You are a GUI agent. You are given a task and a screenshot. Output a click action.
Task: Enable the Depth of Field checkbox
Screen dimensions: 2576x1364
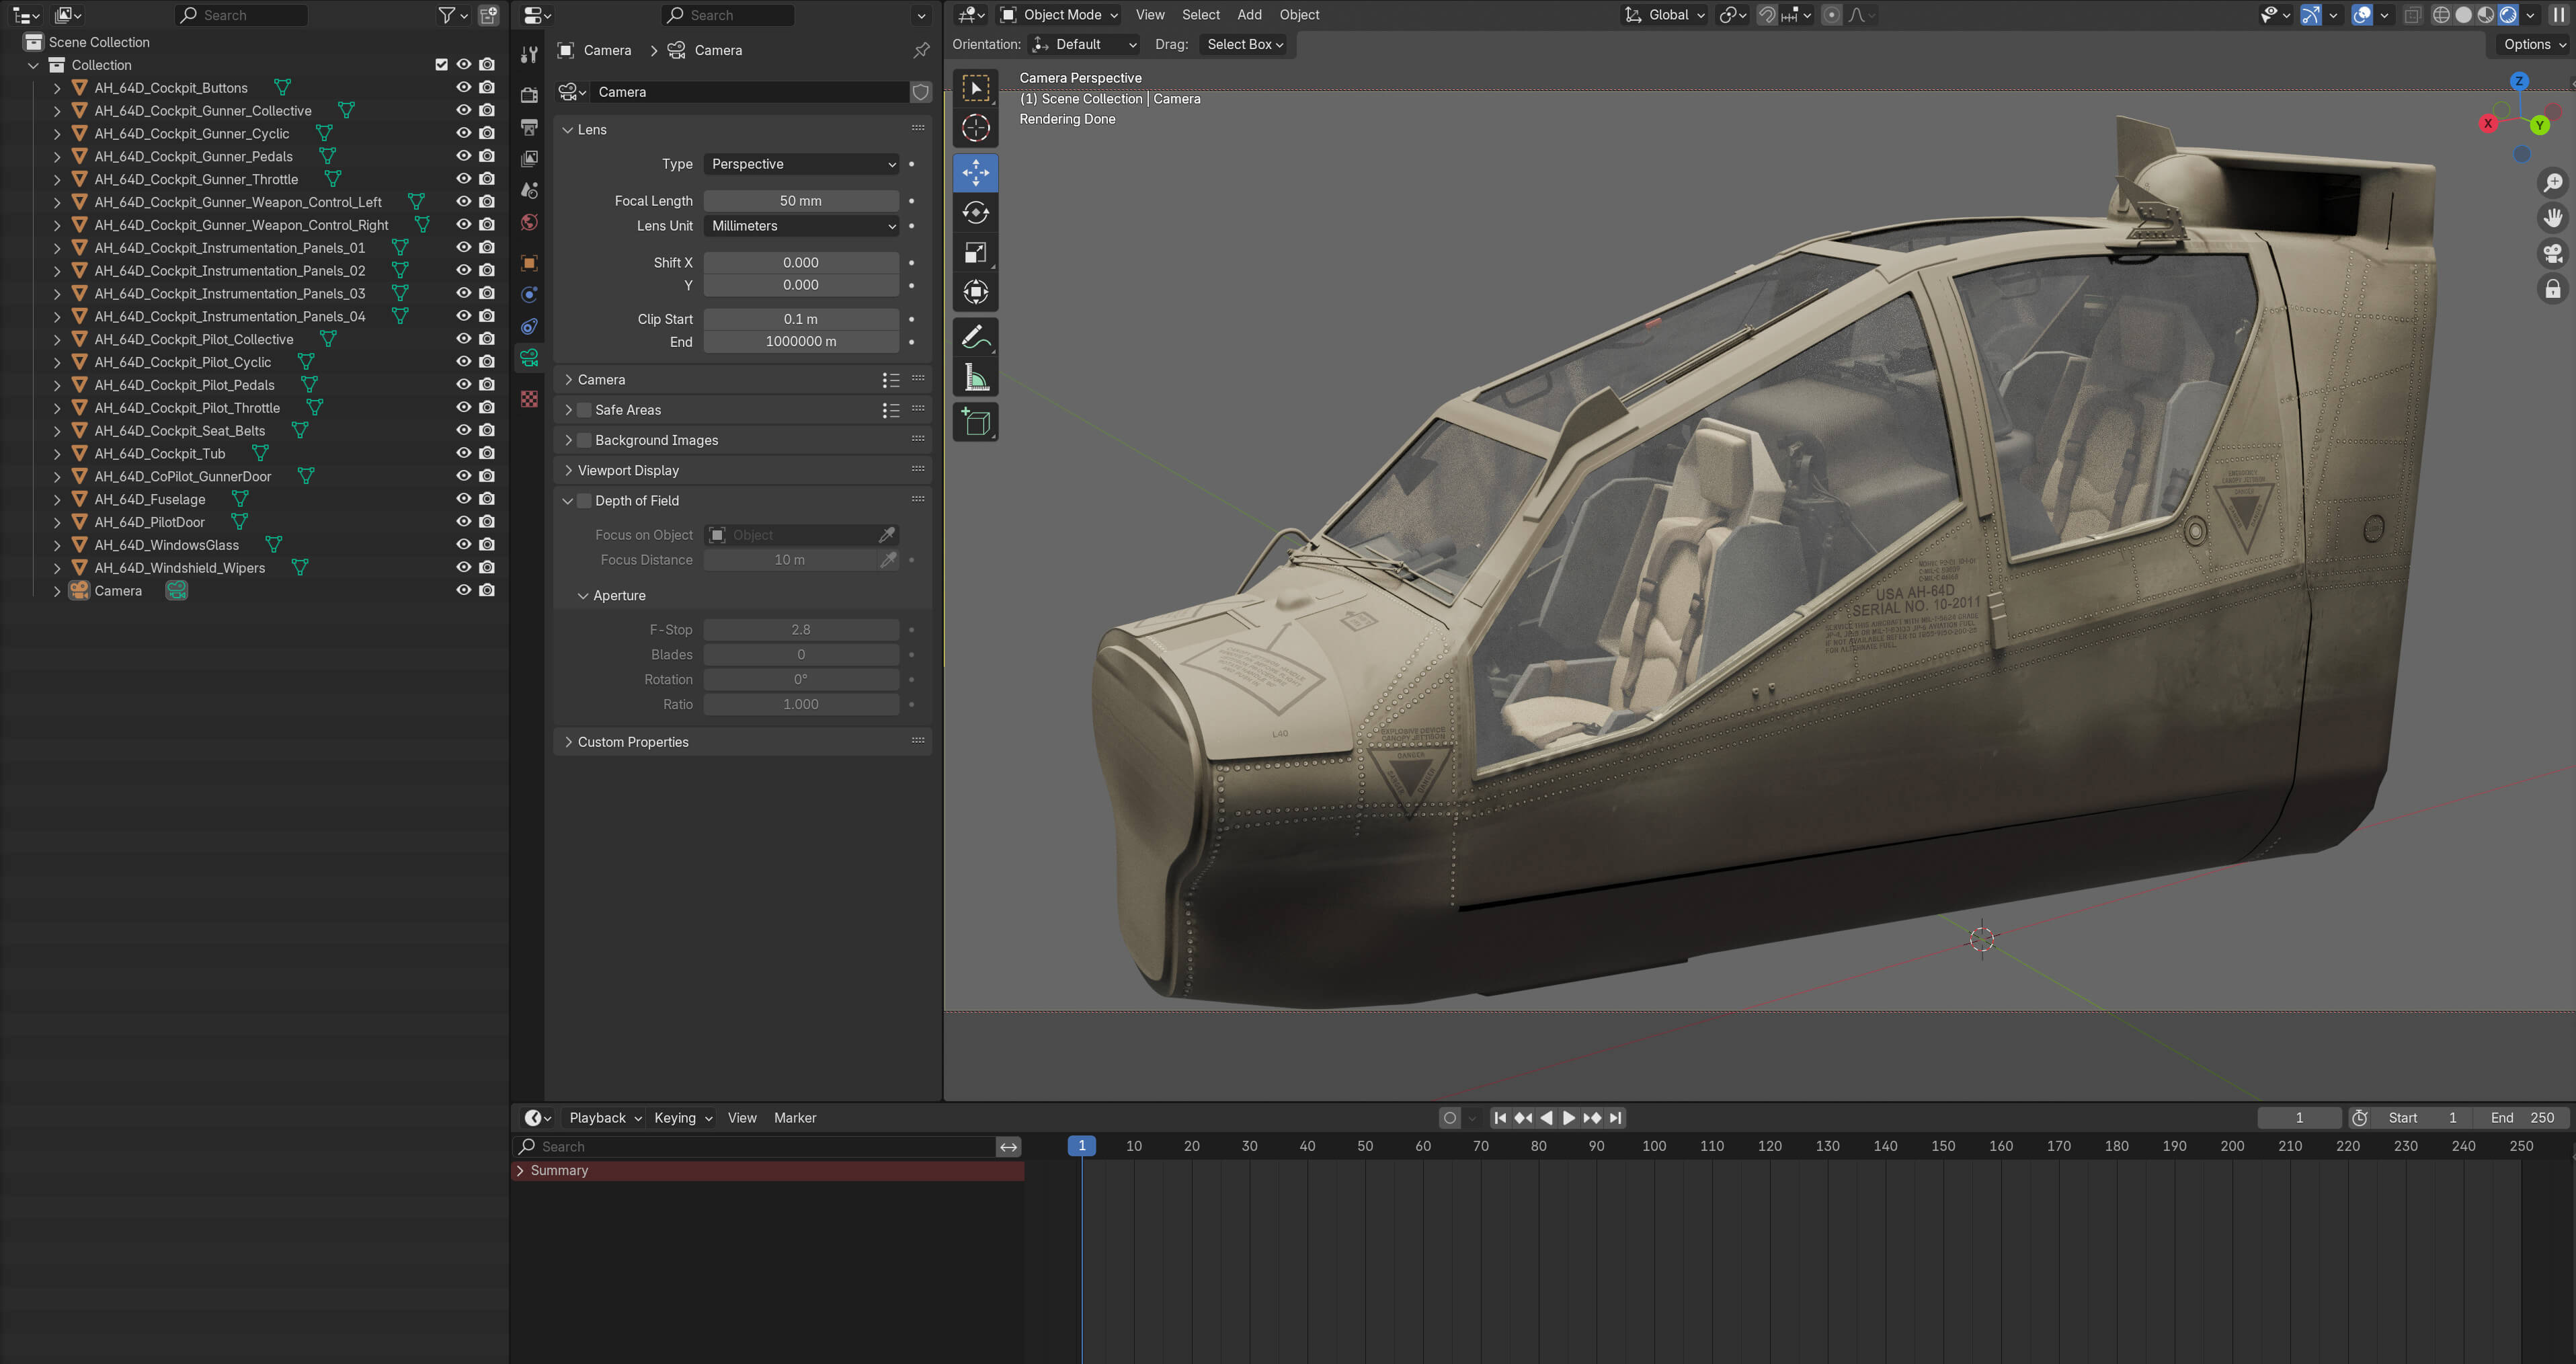coord(585,501)
